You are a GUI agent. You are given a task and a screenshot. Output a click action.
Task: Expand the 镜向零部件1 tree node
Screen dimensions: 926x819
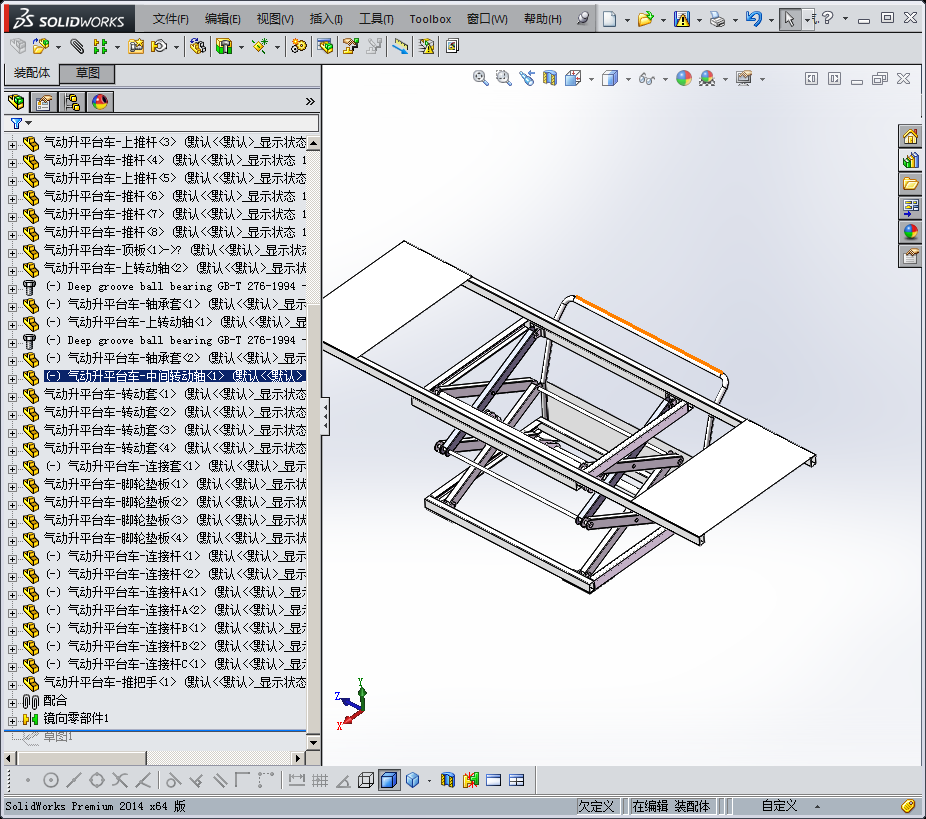(x=12, y=721)
